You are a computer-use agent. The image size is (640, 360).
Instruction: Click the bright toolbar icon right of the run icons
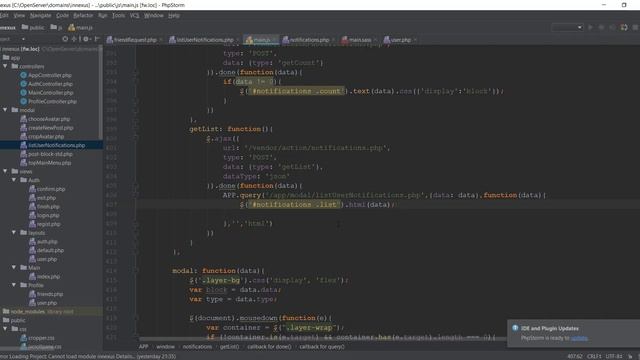coord(624,27)
